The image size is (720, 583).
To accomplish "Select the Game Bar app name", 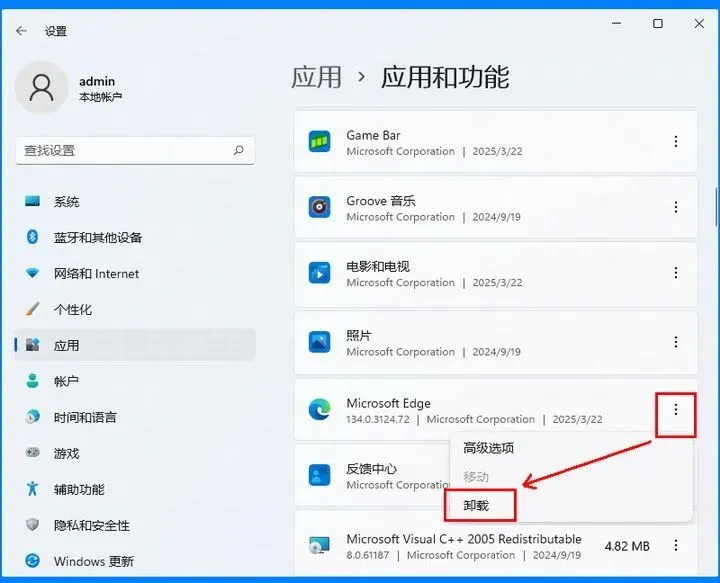I will point(373,135).
